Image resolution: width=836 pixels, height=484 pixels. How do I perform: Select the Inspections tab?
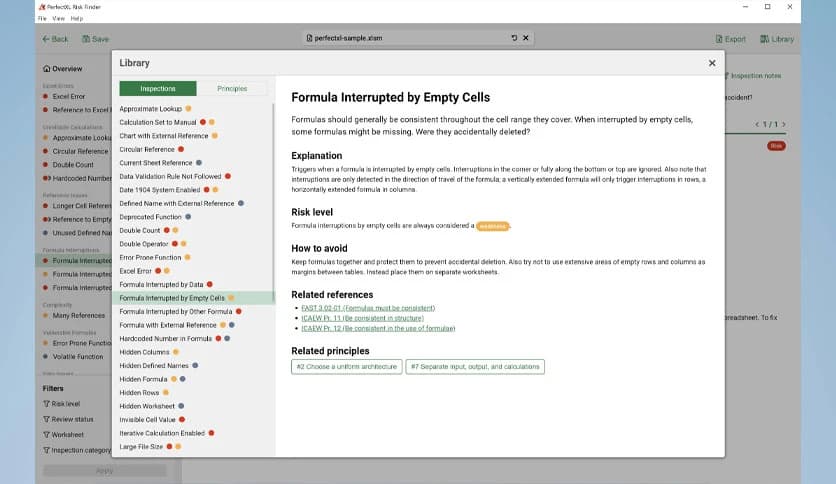(158, 88)
